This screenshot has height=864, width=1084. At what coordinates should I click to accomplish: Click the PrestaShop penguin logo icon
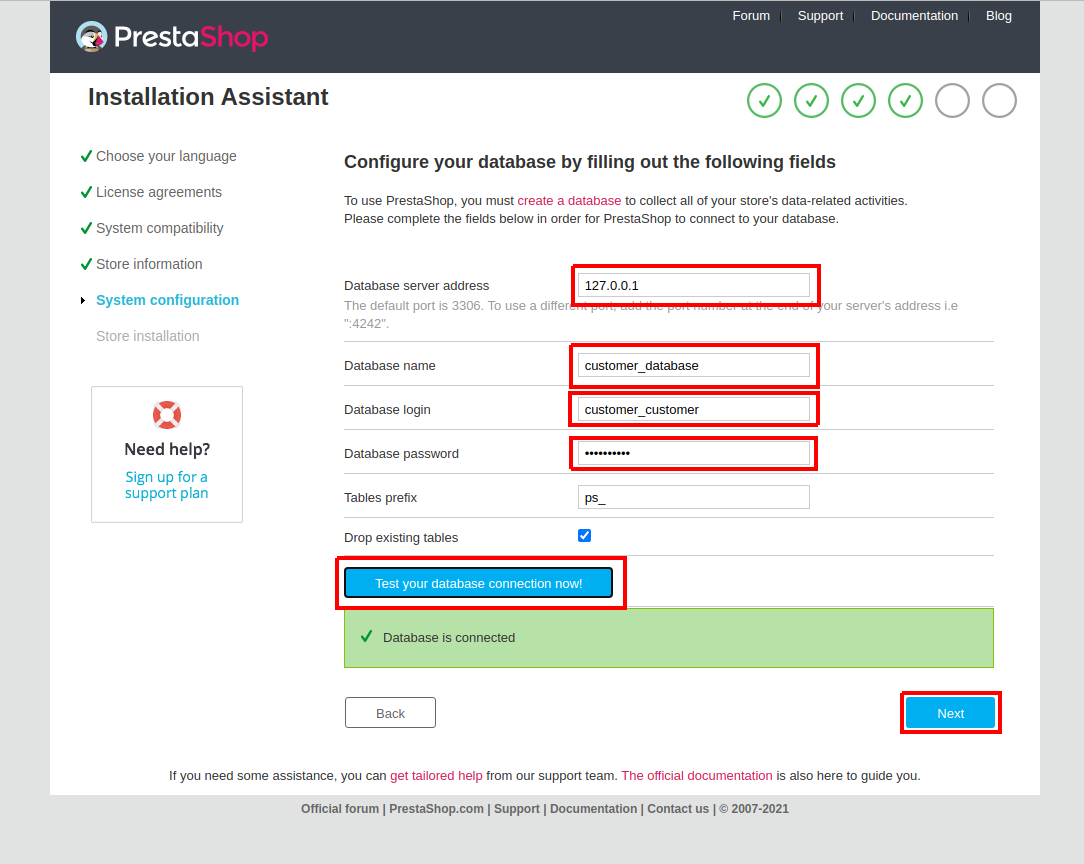tap(91, 37)
